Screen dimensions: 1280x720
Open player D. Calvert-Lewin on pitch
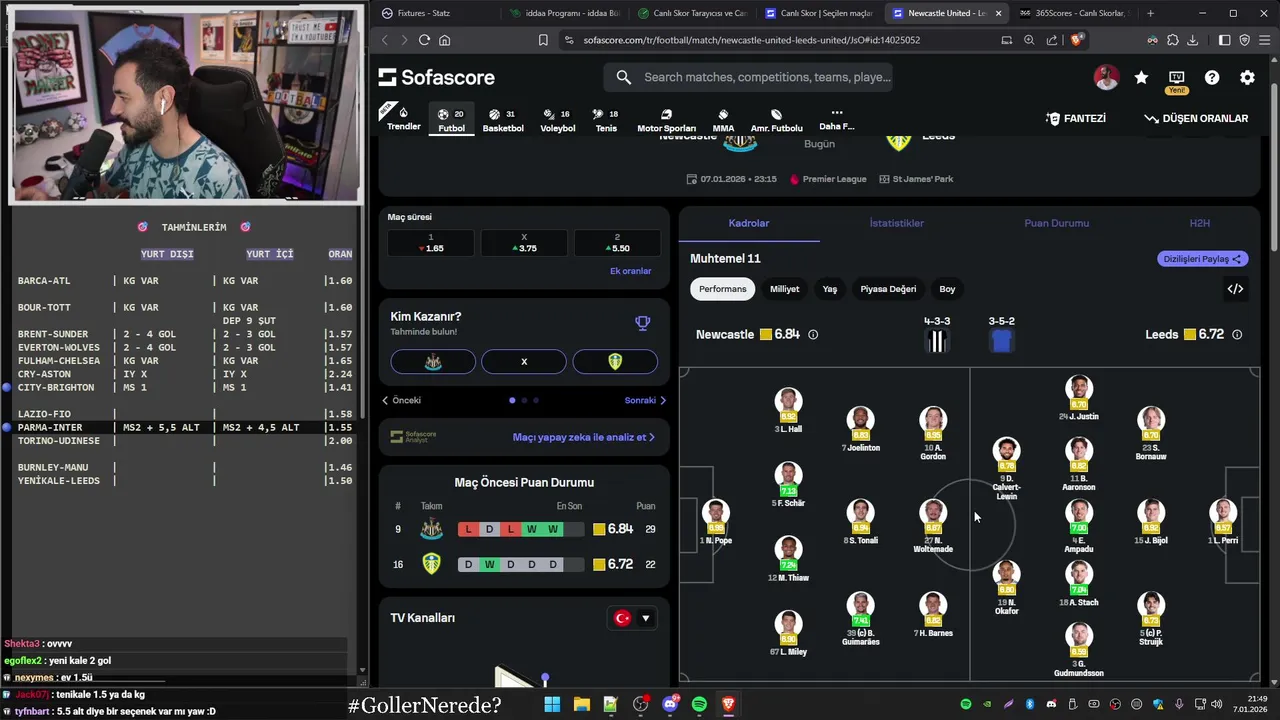click(1006, 468)
